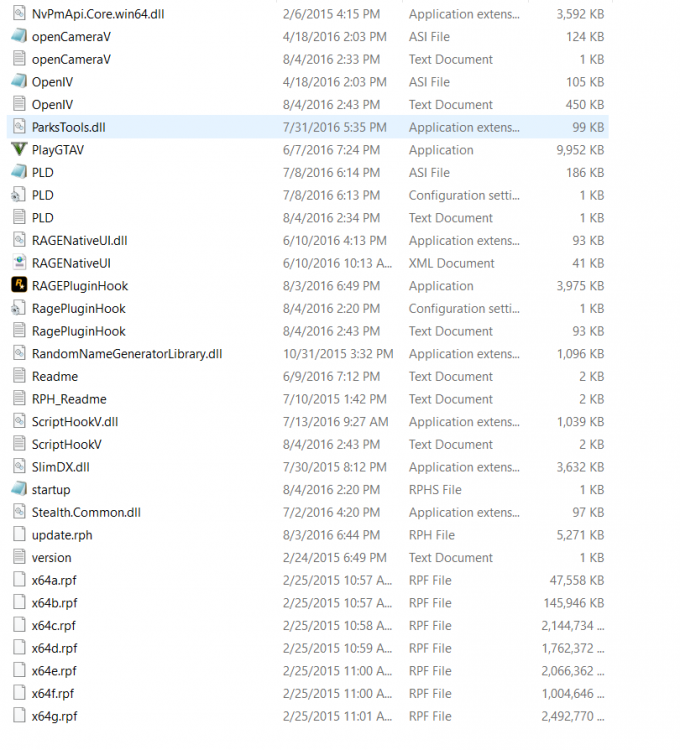Click the SlimDX.dll file icon
680x750 pixels.
tap(19, 466)
